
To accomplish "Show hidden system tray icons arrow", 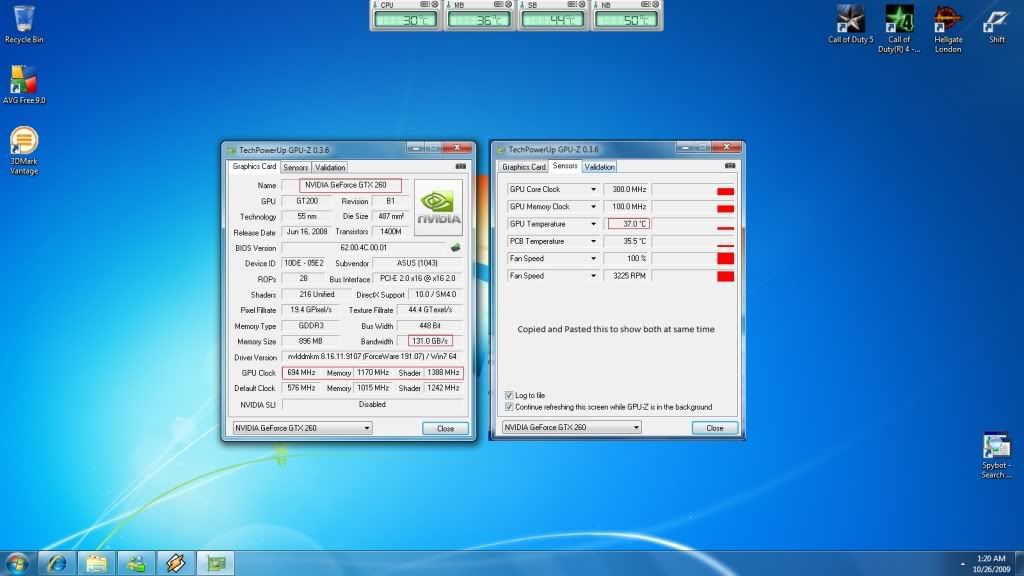I will (x=962, y=564).
